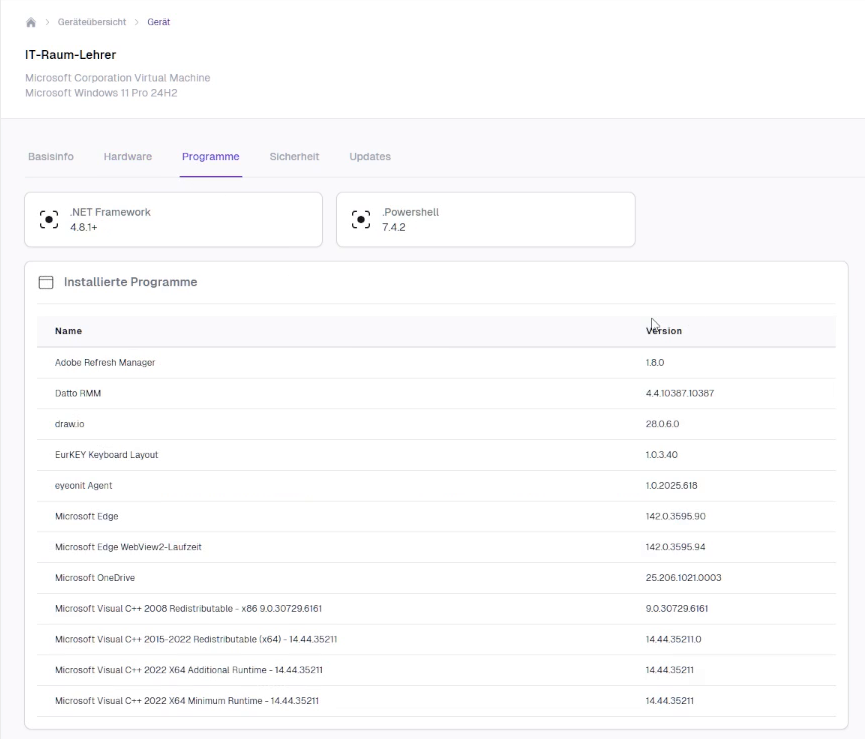Image resolution: width=865 pixels, height=739 pixels.
Task: Click the .Powershell card icon
Action: click(x=361, y=220)
